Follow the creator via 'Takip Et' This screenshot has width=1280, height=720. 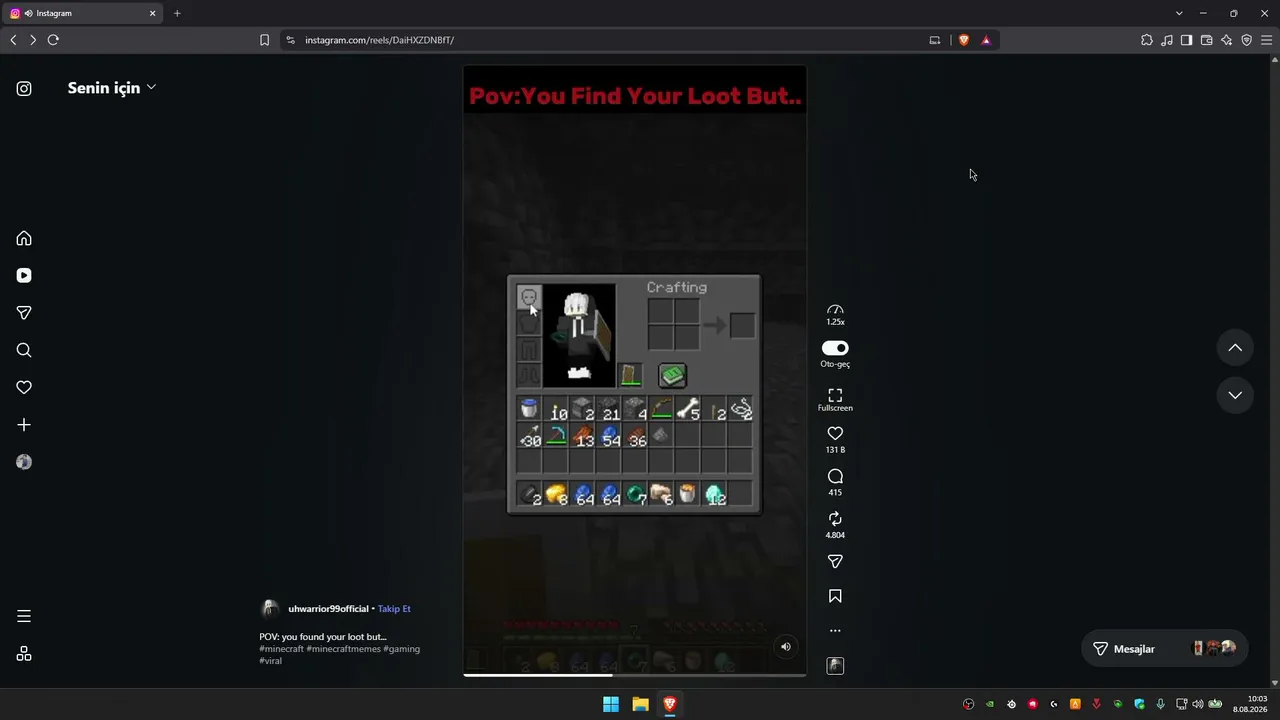[394, 609]
